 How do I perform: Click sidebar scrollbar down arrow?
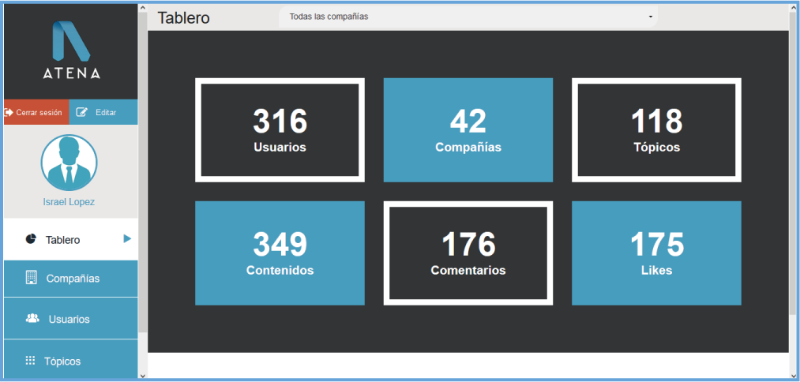142,375
